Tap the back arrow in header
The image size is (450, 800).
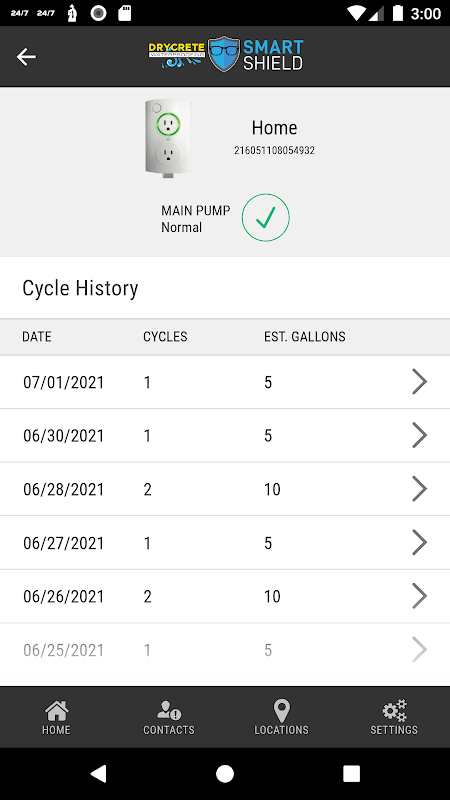pos(26,57)
